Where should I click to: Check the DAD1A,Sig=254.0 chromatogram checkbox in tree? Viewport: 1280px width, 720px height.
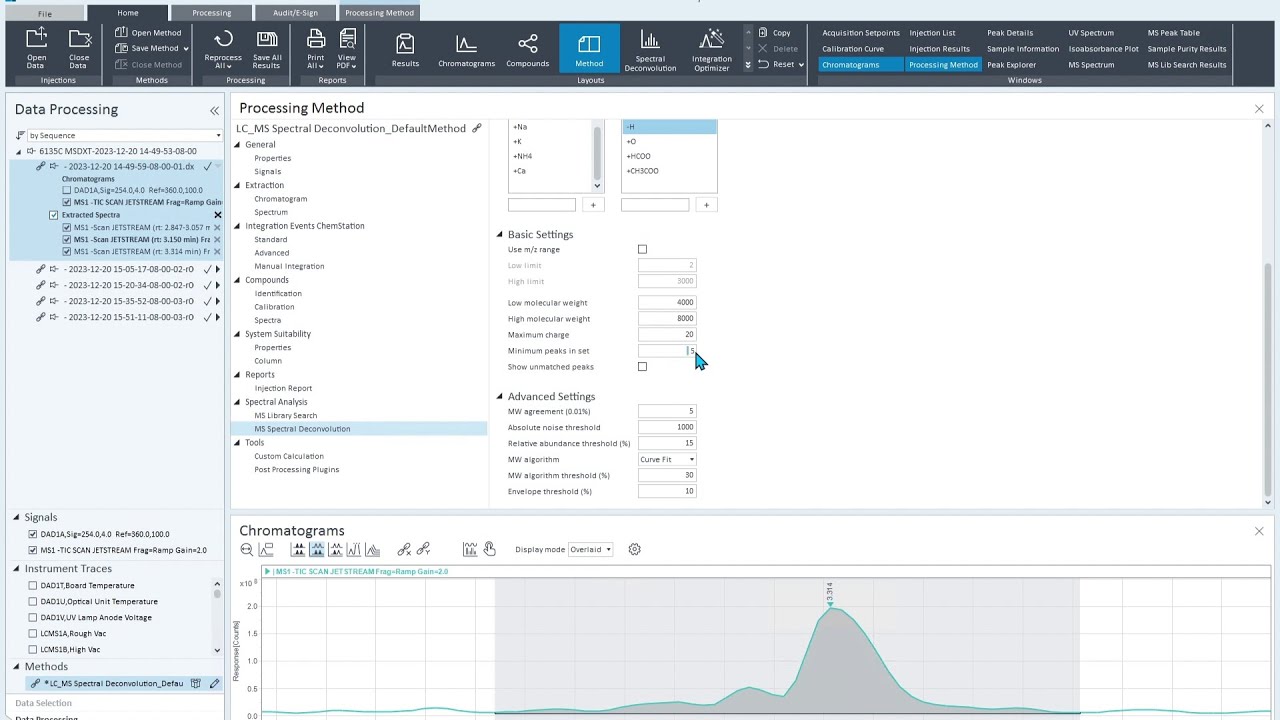[67, 190]
